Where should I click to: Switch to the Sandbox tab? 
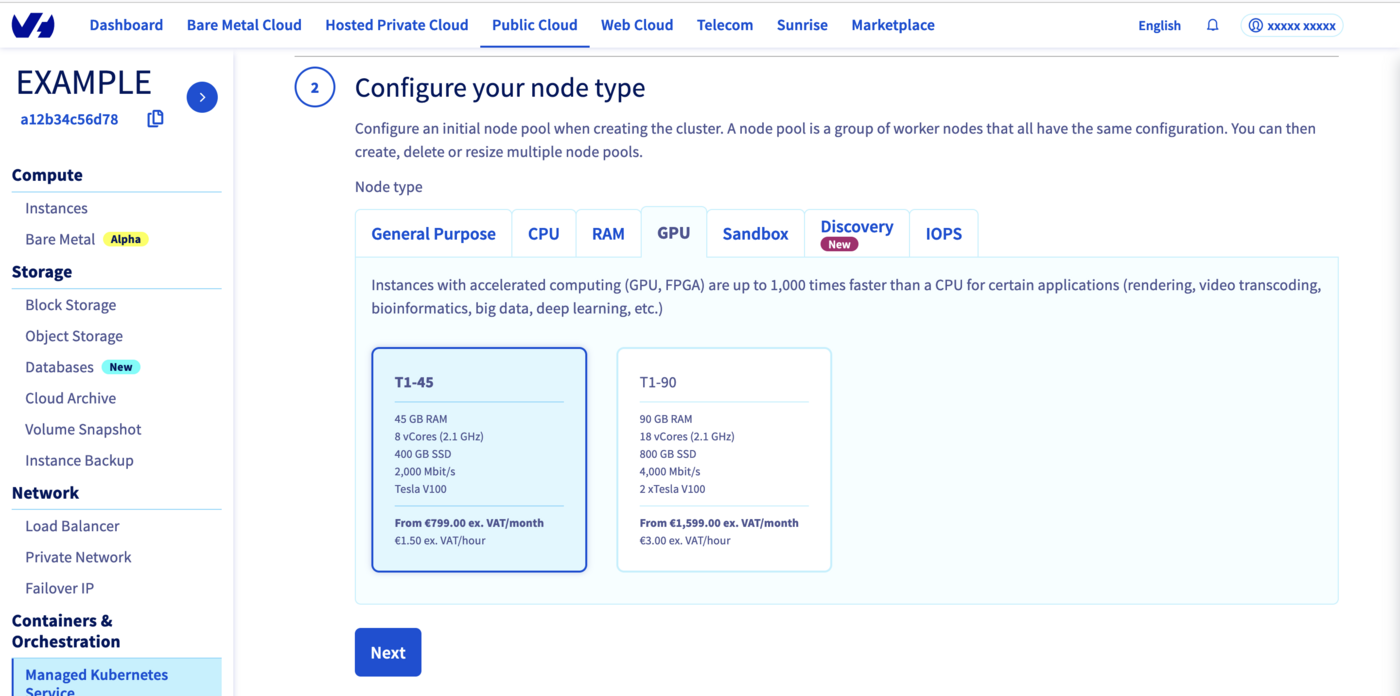point(755,233)
